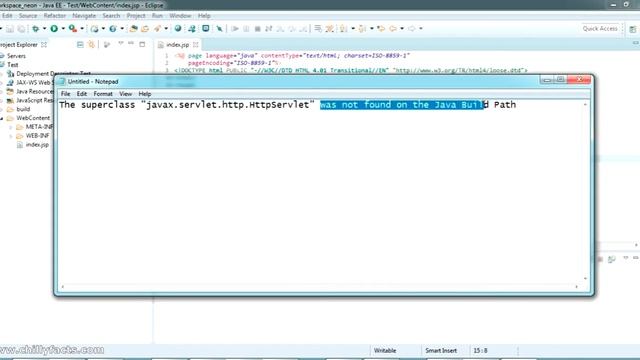Maximize the Project Explorer panel
The width and height of the screenshot is (640, 360).
point(142,44)
